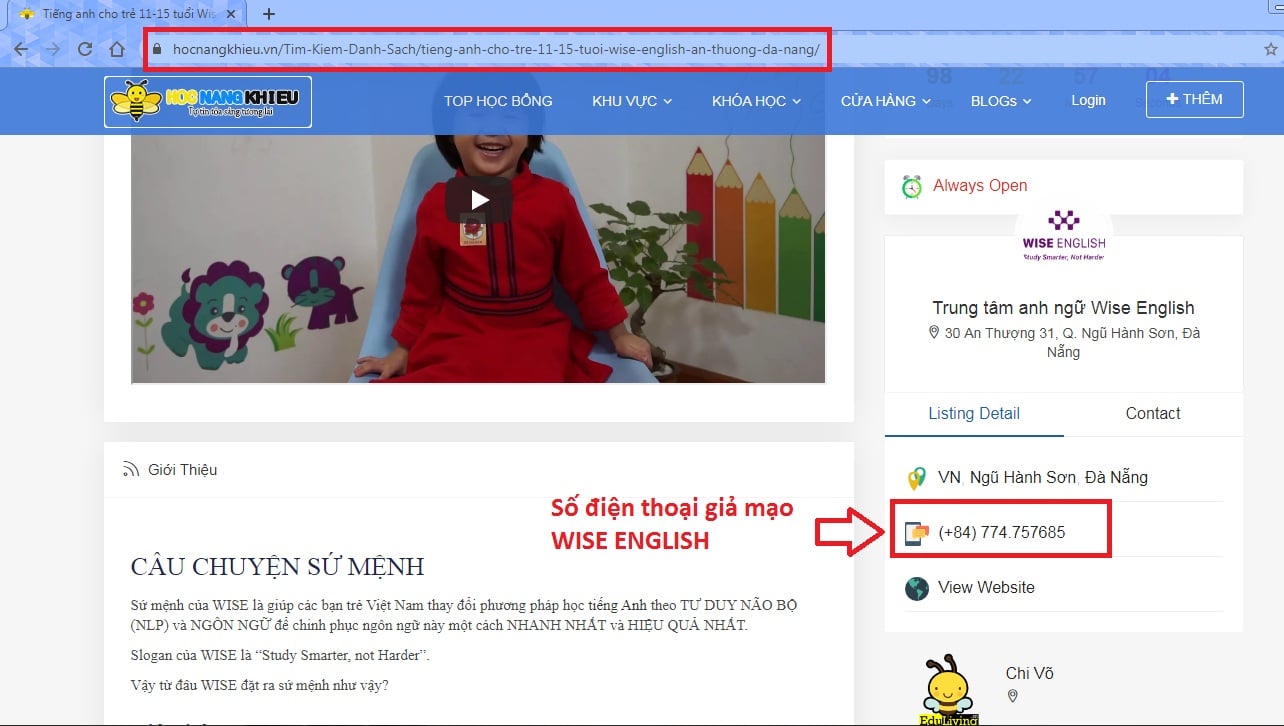Viewport: 1284px width, 726px height.
Task: Expand the KHÓA HỌC dropdown
Action: pos(756,100)
